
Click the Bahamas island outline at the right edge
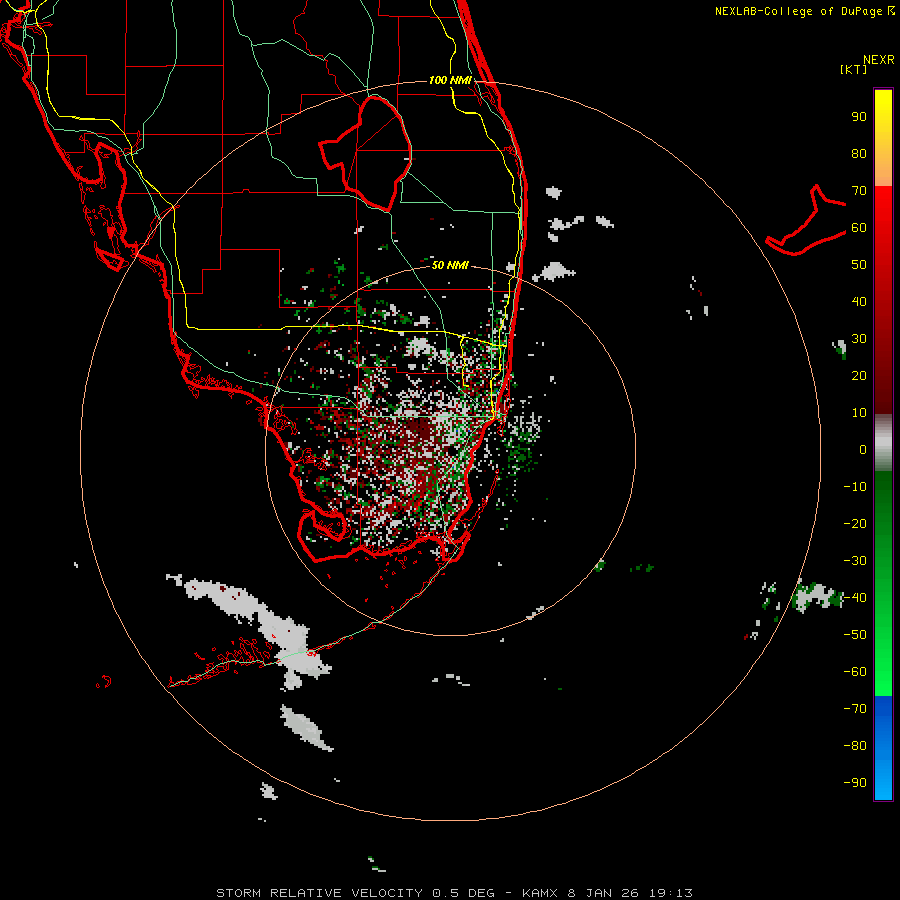[x=806, y=221]
